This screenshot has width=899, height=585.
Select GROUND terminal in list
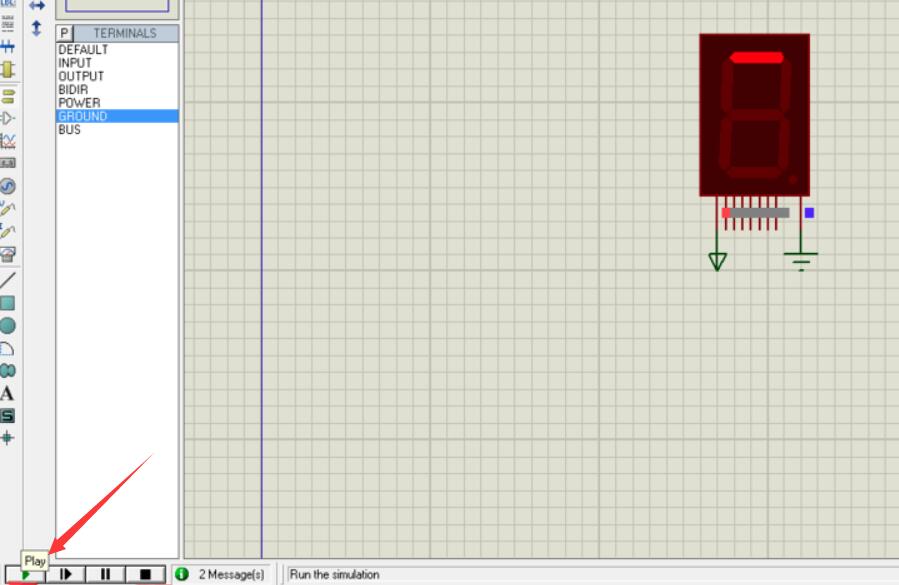82,116
